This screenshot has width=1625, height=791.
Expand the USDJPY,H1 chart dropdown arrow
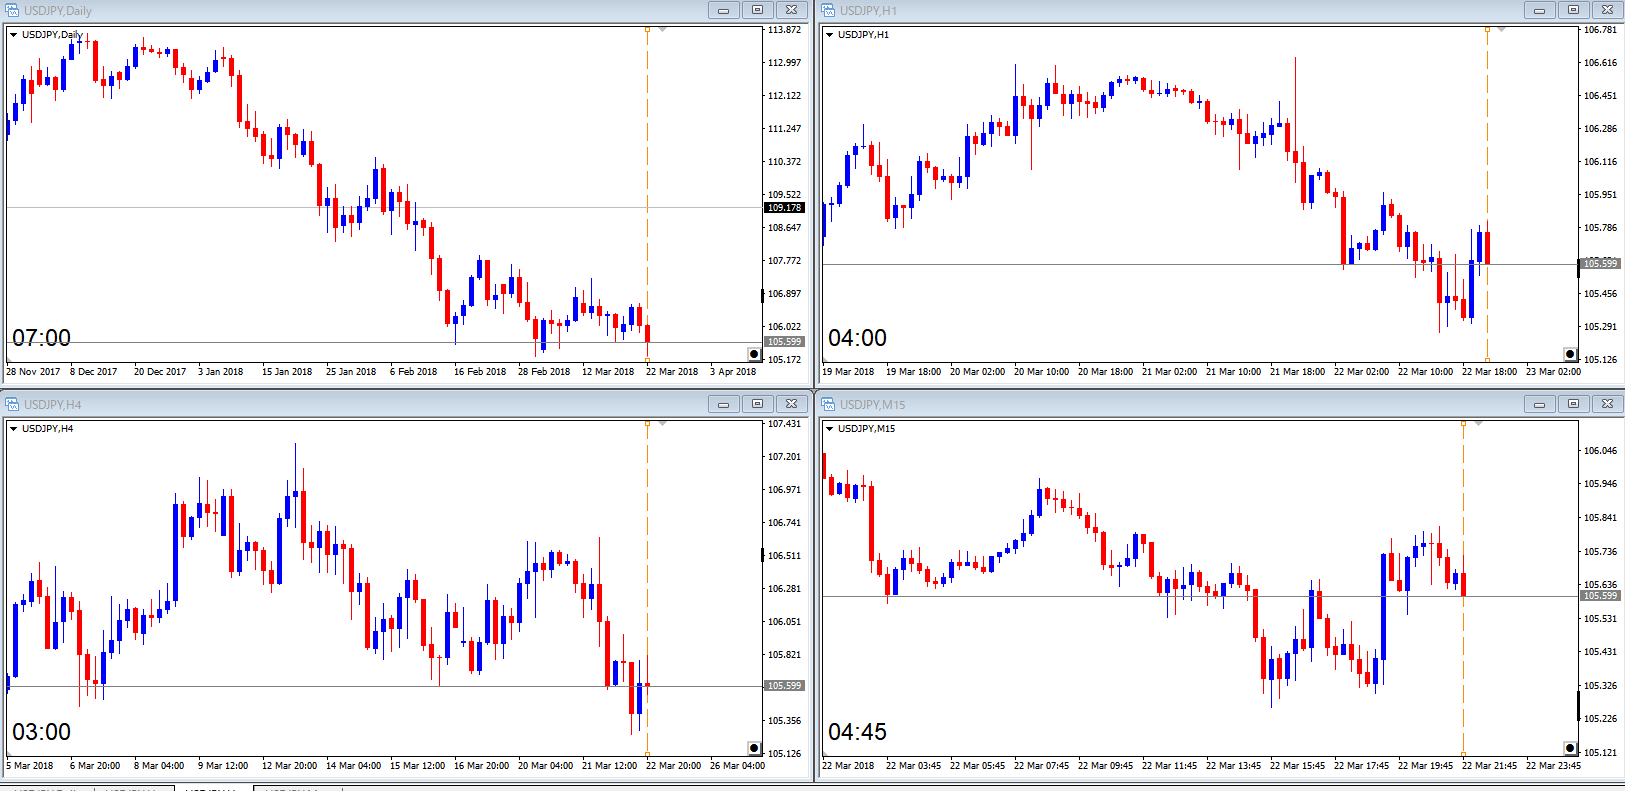(830, 35)
